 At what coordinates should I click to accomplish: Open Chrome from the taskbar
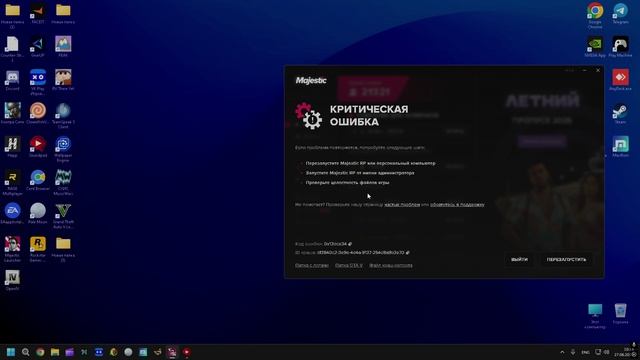pyautogui.click(x=40, y=352)
